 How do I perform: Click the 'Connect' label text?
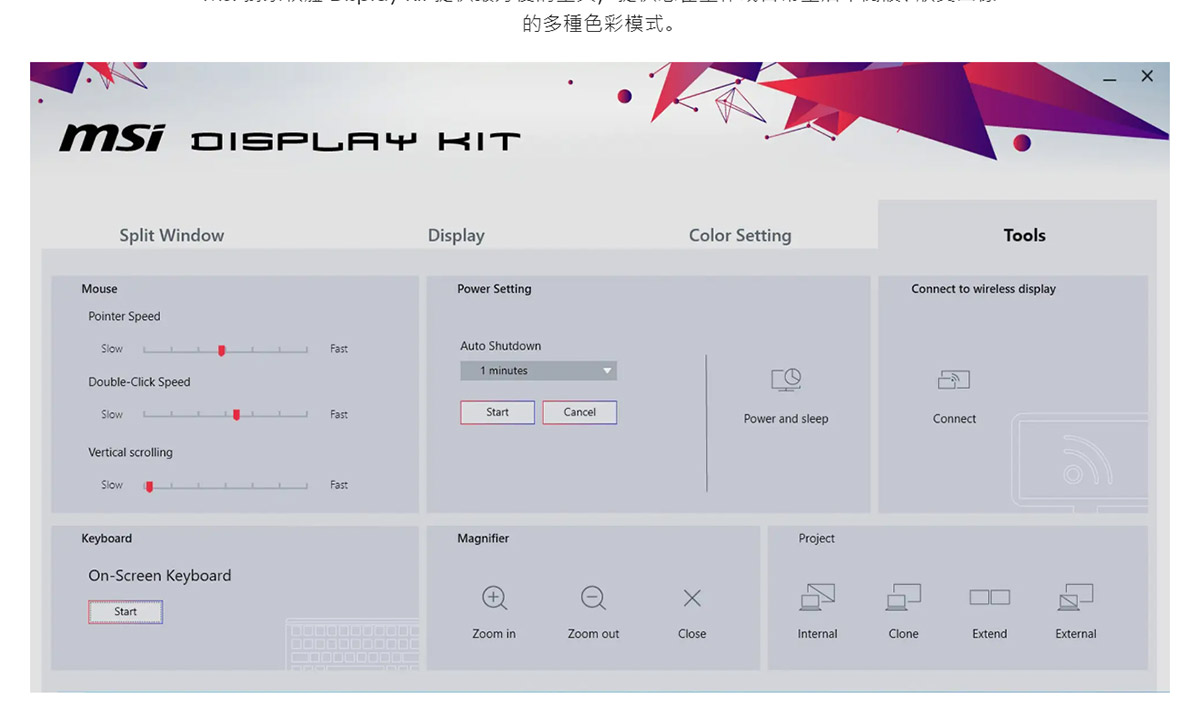[954, 419]
